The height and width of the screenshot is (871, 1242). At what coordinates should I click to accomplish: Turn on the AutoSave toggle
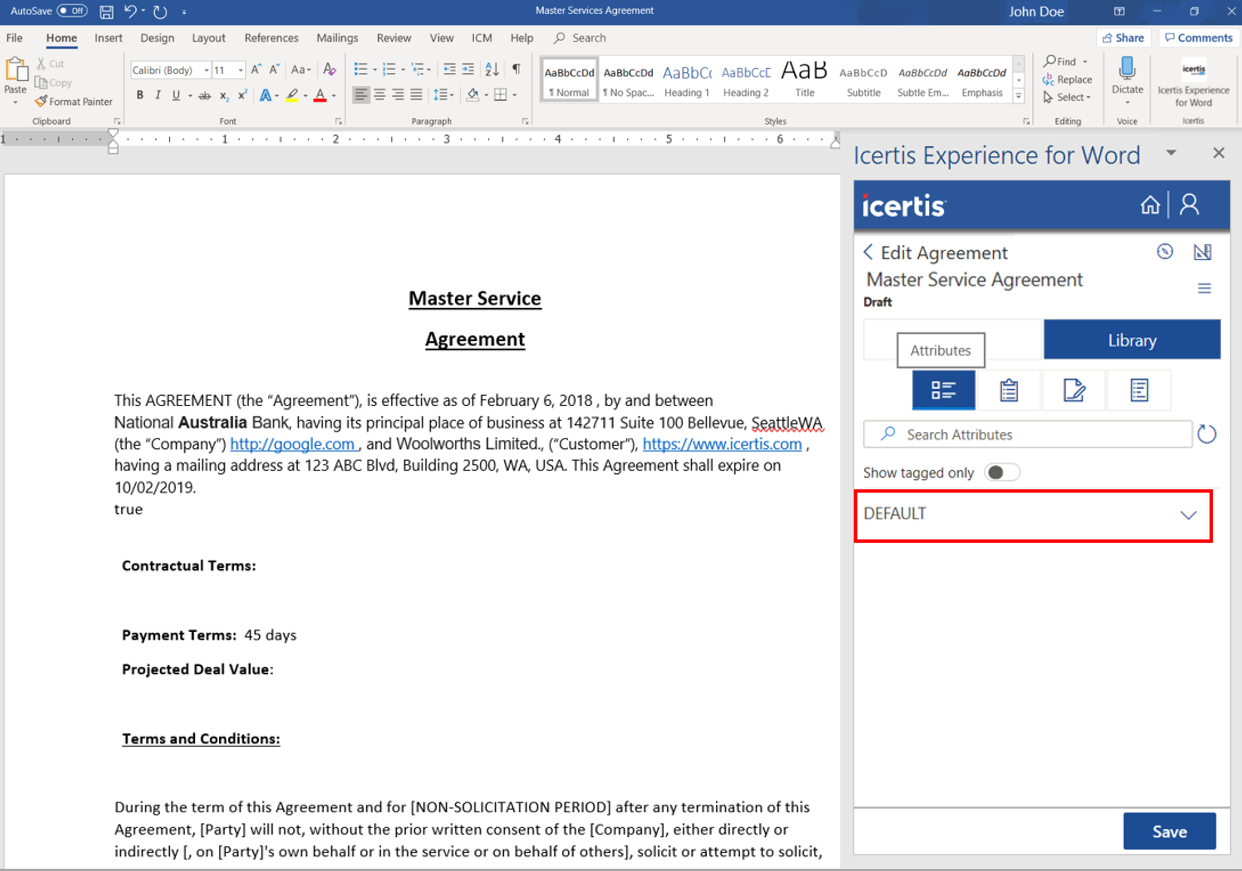coord(72,11)
